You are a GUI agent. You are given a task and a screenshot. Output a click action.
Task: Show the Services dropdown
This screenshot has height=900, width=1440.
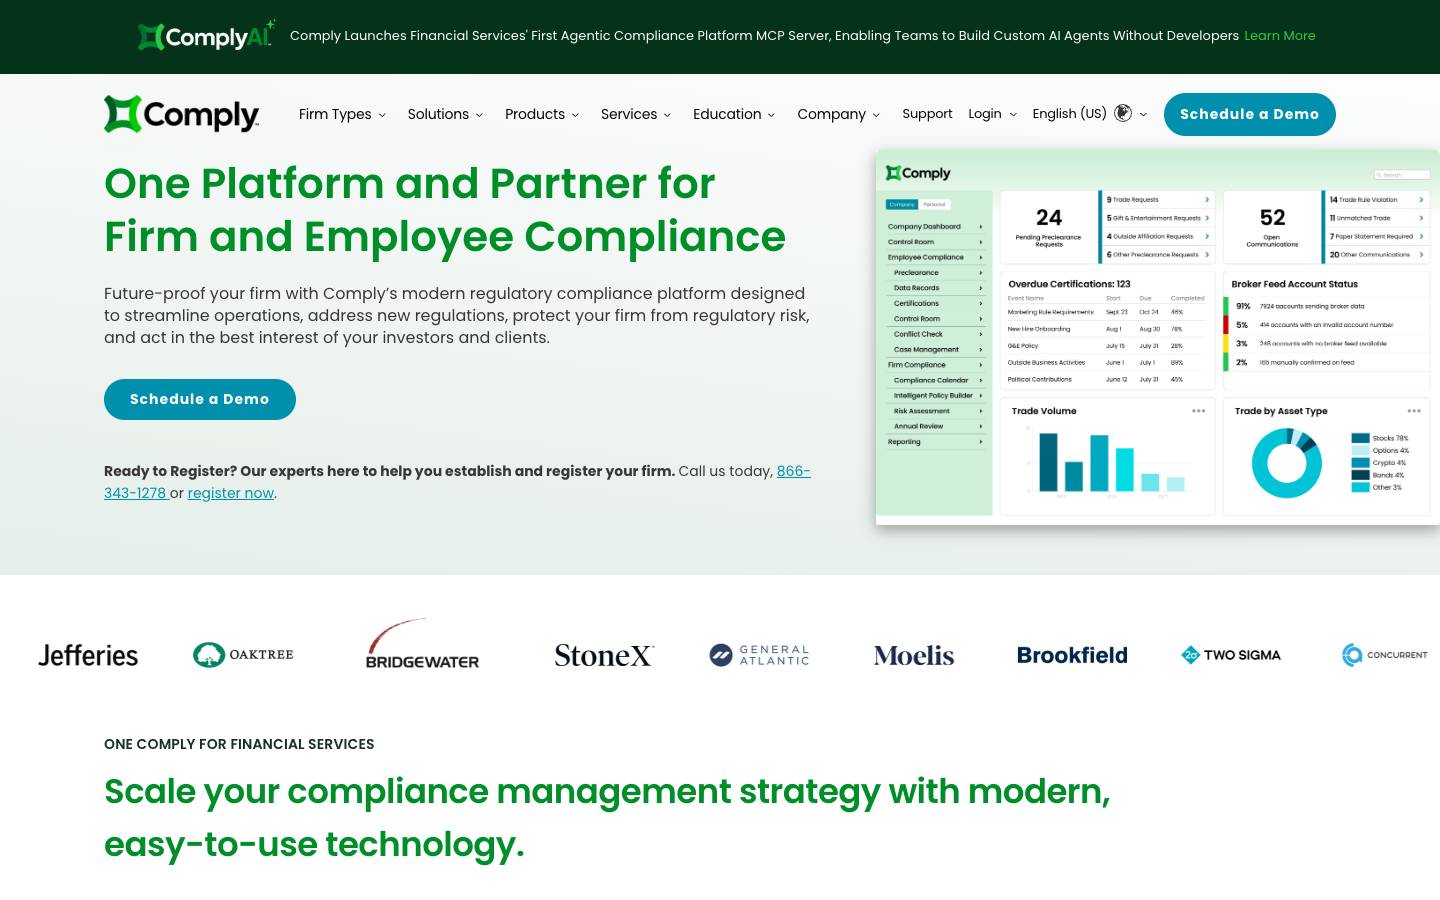coord(636,114)
